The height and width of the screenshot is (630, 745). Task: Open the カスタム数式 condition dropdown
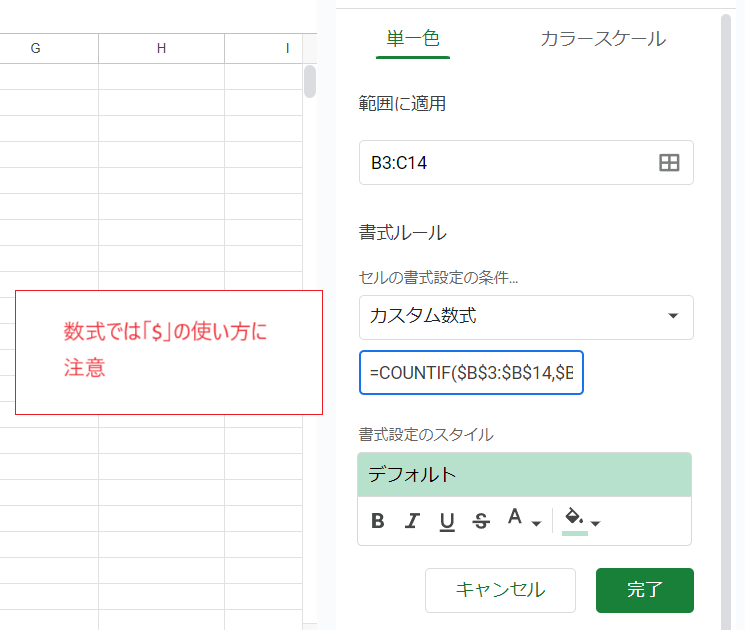pos(526,317)
